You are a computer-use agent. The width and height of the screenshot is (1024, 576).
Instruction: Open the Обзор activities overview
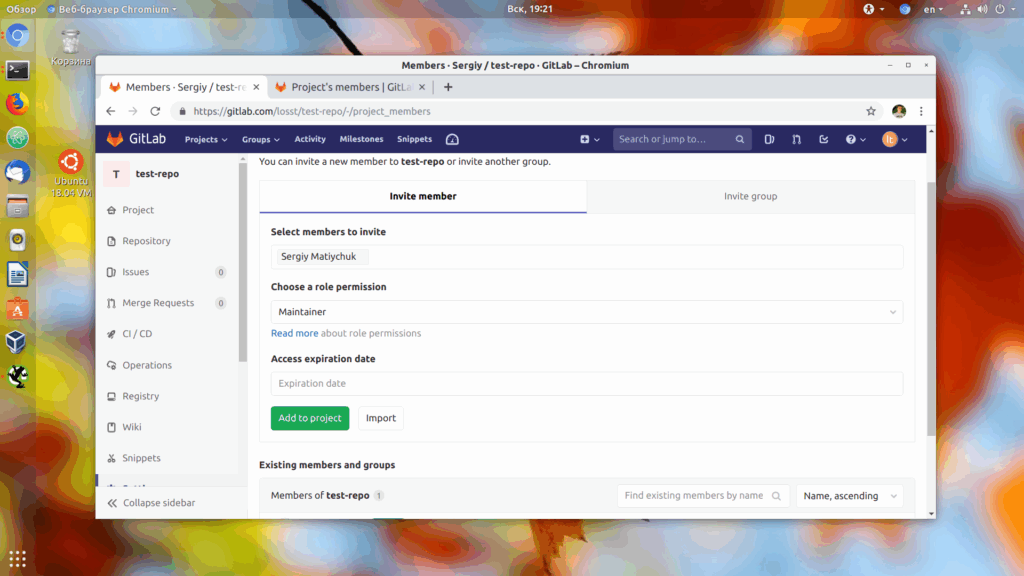(x=21, y=9)
